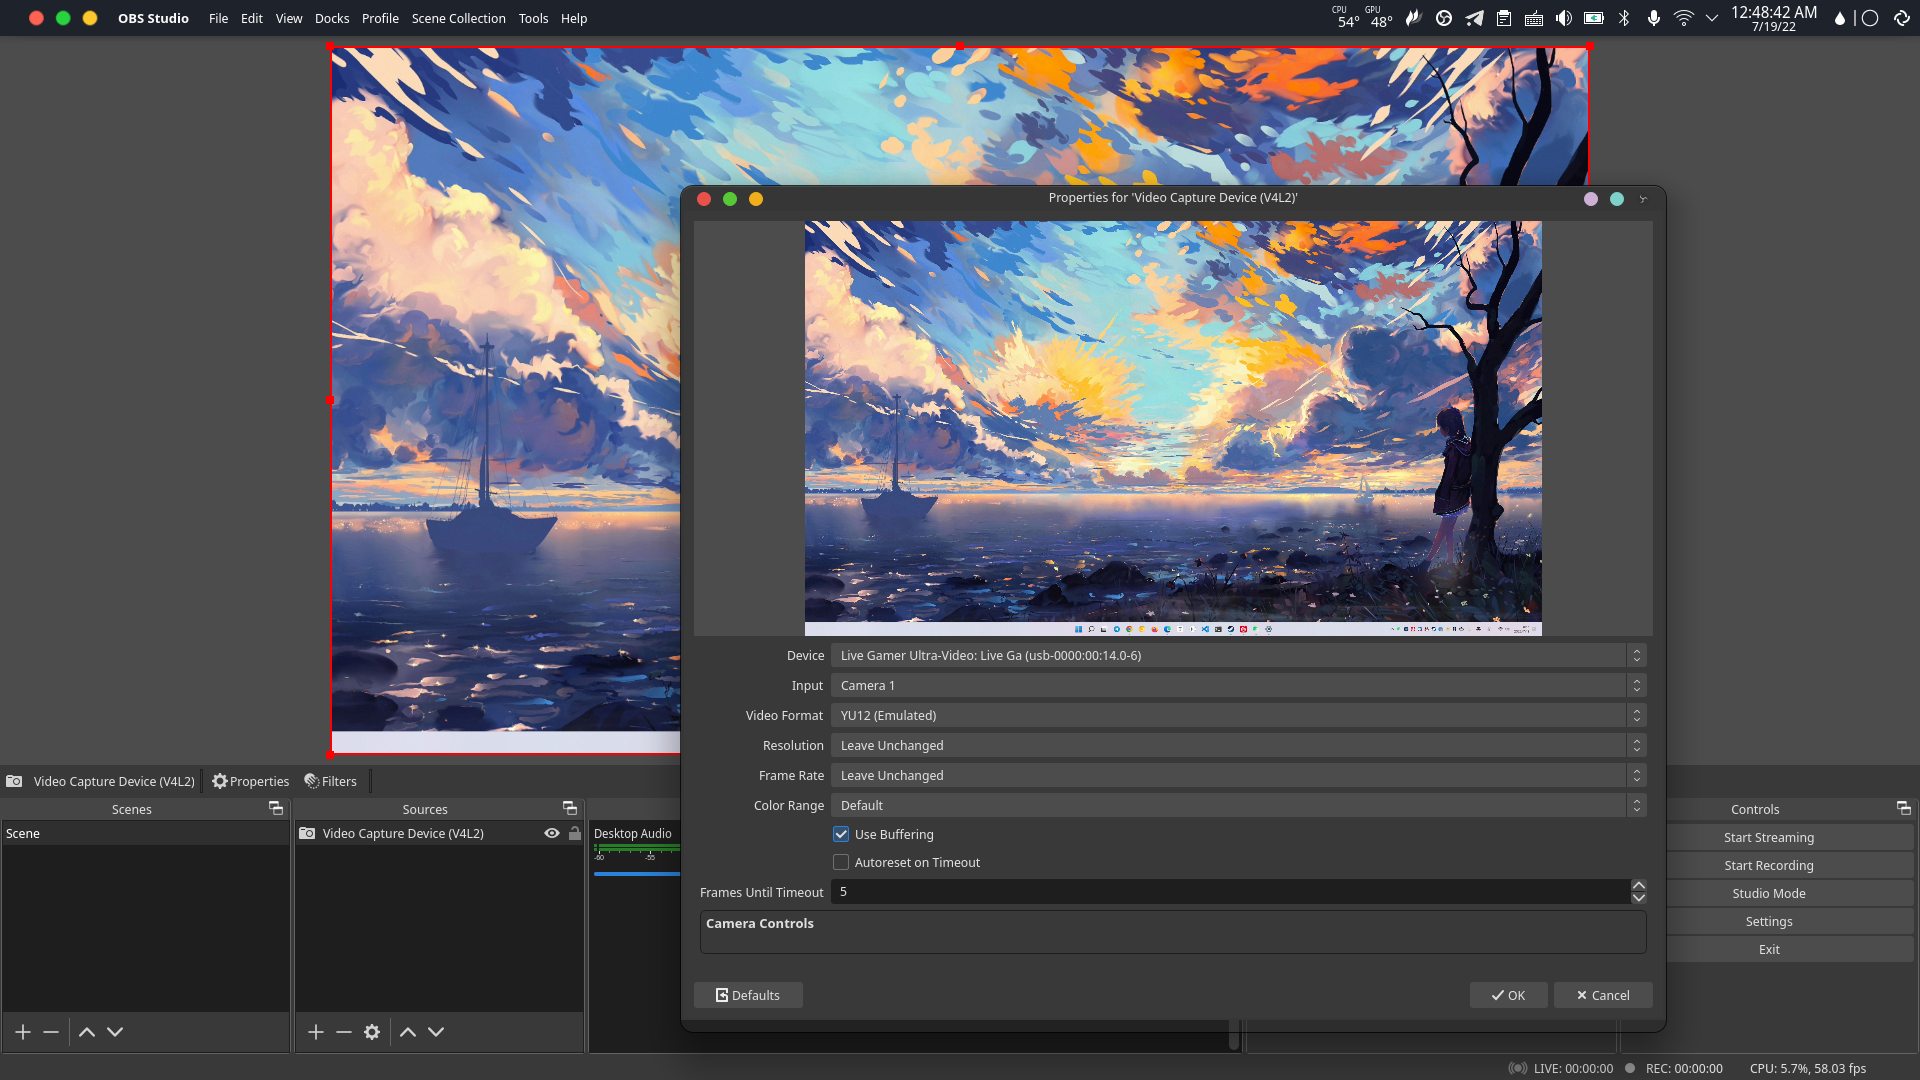1920x1080 pixels.
Task: Uncheck the Use Buffering checkbox
Action: (841, 834)
